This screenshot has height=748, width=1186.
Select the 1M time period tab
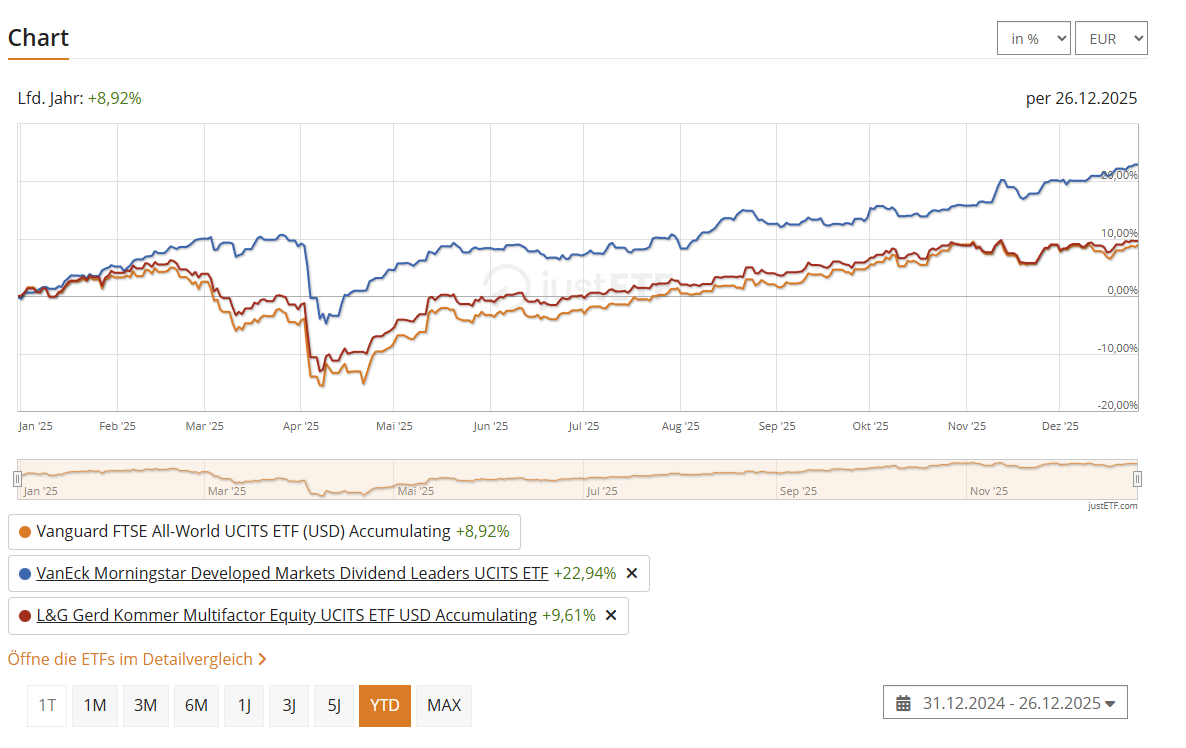pyautogui.click(x=95, y=705)
